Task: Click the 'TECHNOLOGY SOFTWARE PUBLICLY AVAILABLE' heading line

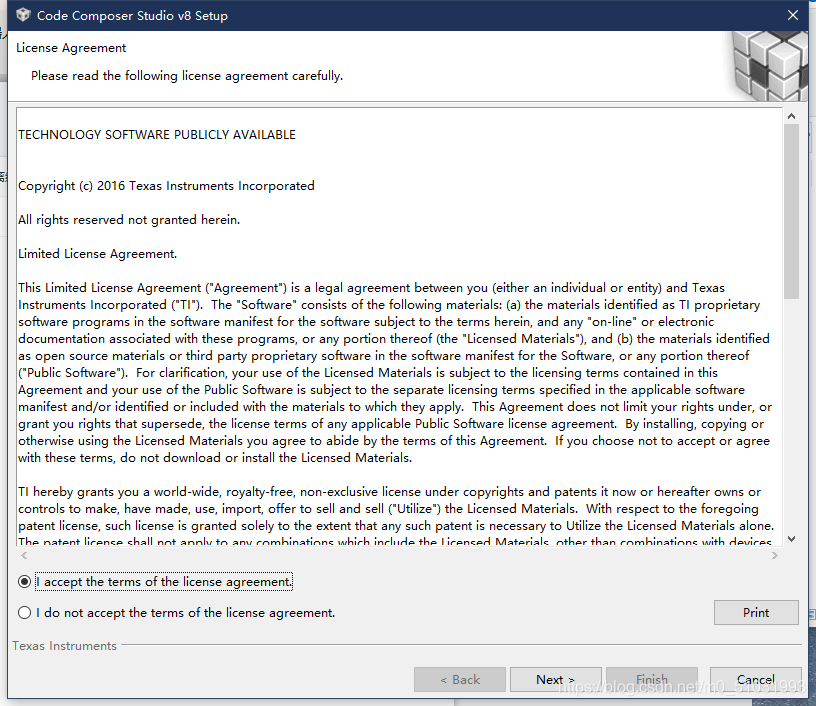Action: pos(157,135)
